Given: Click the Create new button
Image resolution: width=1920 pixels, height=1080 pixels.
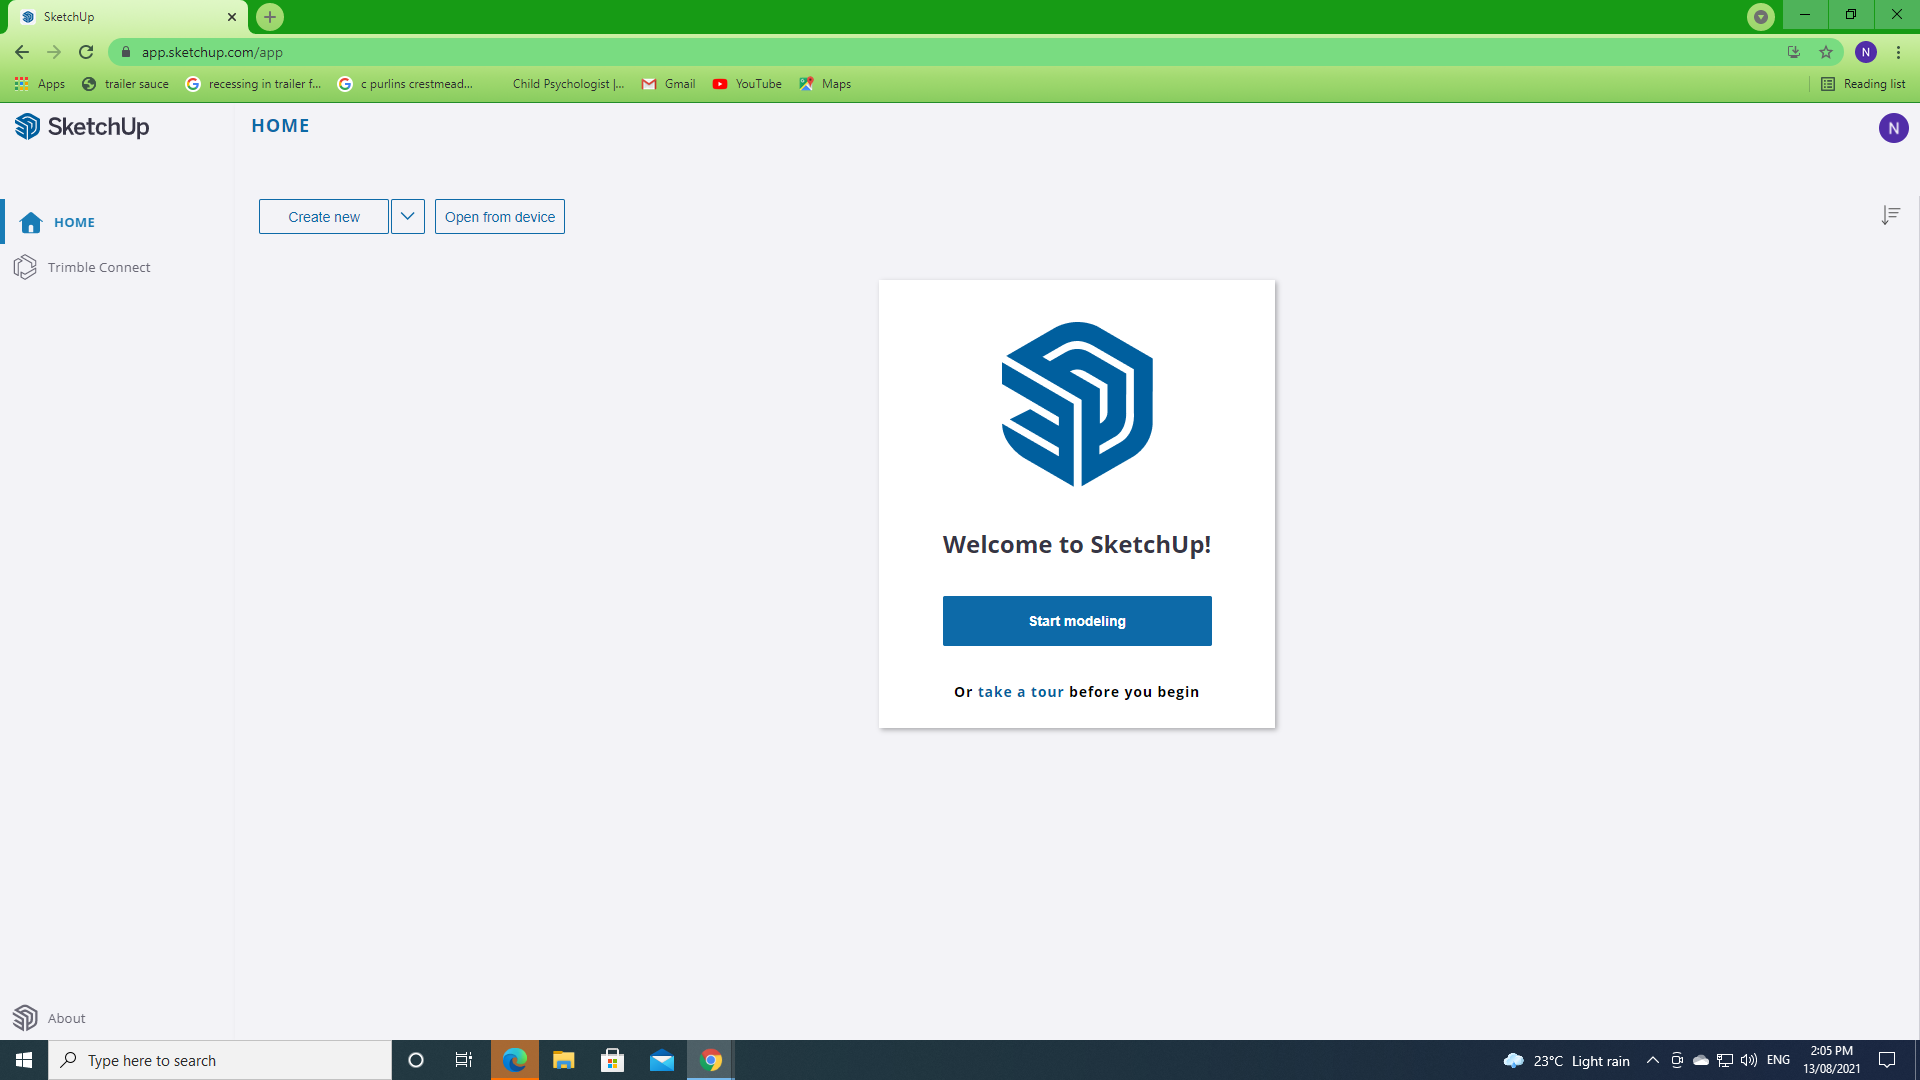Looking at the screenshot, I should [x=323, y=216].
